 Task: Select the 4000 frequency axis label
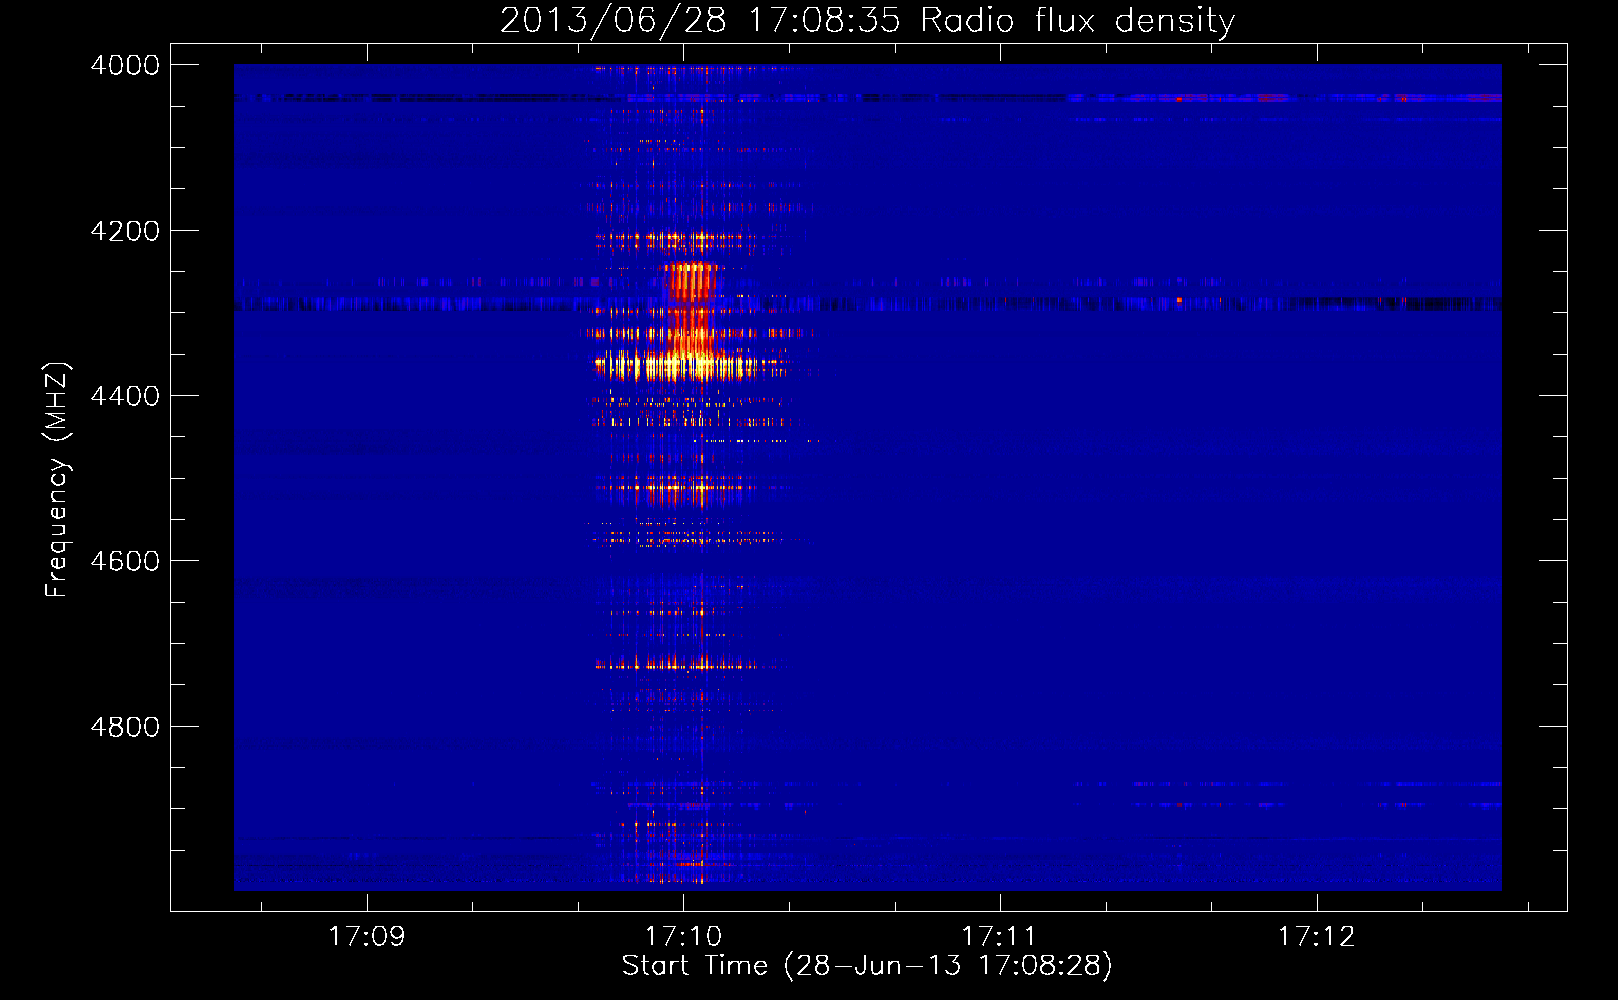(x=125, y=65)
